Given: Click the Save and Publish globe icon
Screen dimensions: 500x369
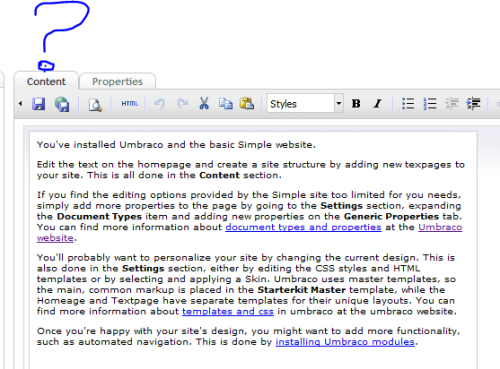Looking at the screenshot, I should (x=62, y=104).
